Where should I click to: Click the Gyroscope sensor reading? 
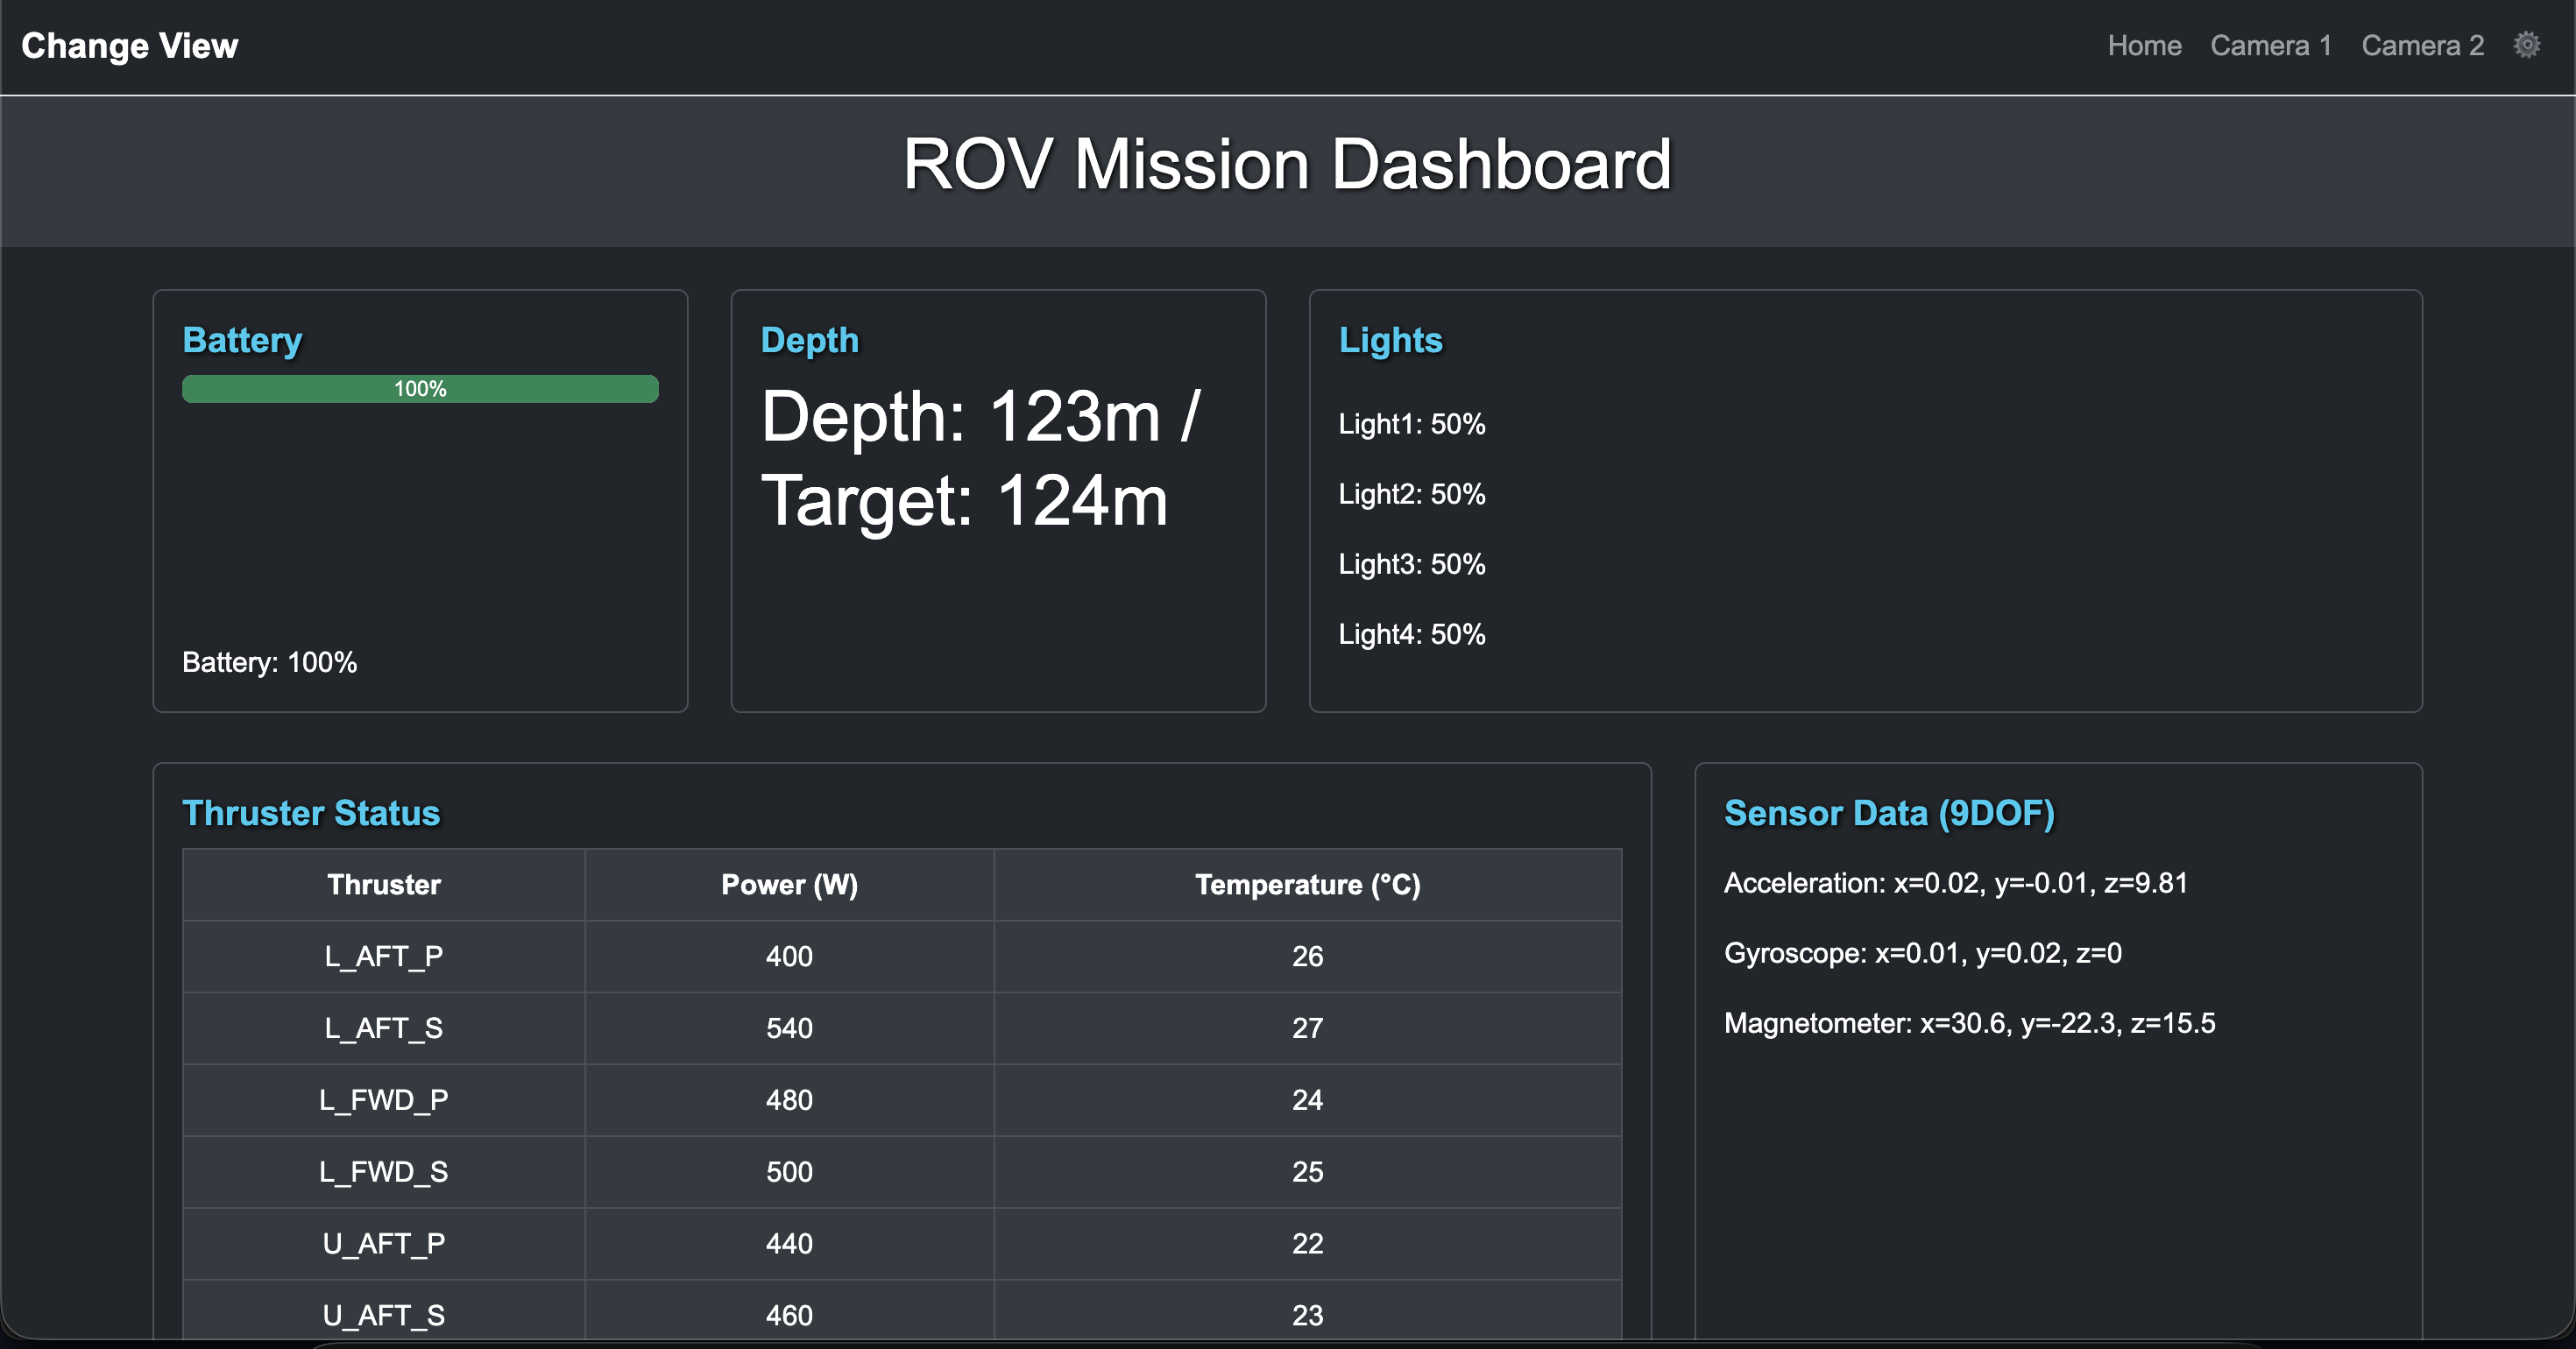pyautogui.click(x=1922, y=953)
